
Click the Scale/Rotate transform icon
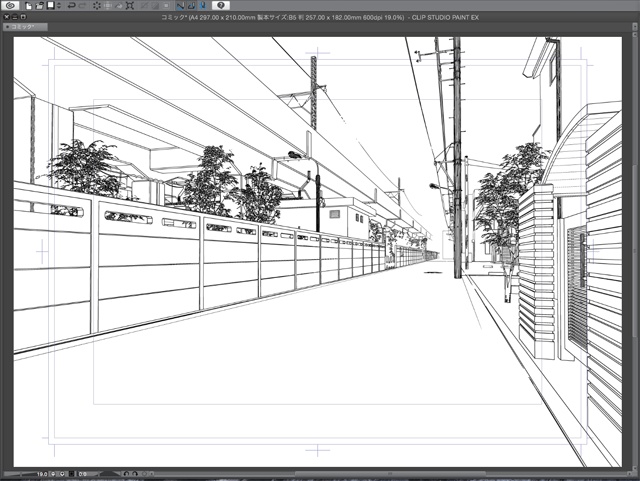pos(130,5)
